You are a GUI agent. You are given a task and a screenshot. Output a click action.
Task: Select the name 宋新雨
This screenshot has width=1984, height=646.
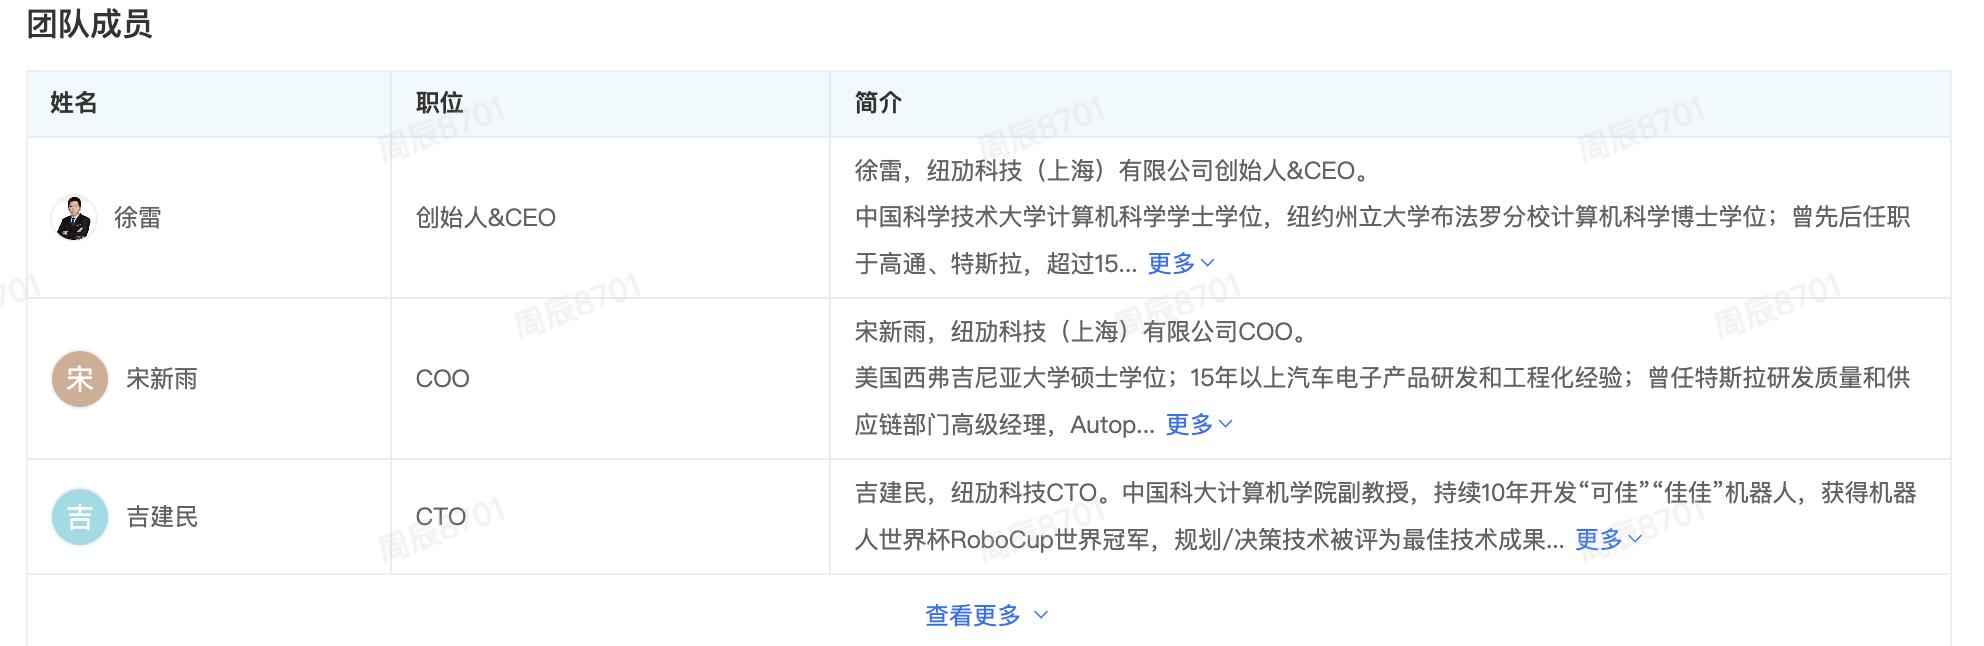(162, 379)
